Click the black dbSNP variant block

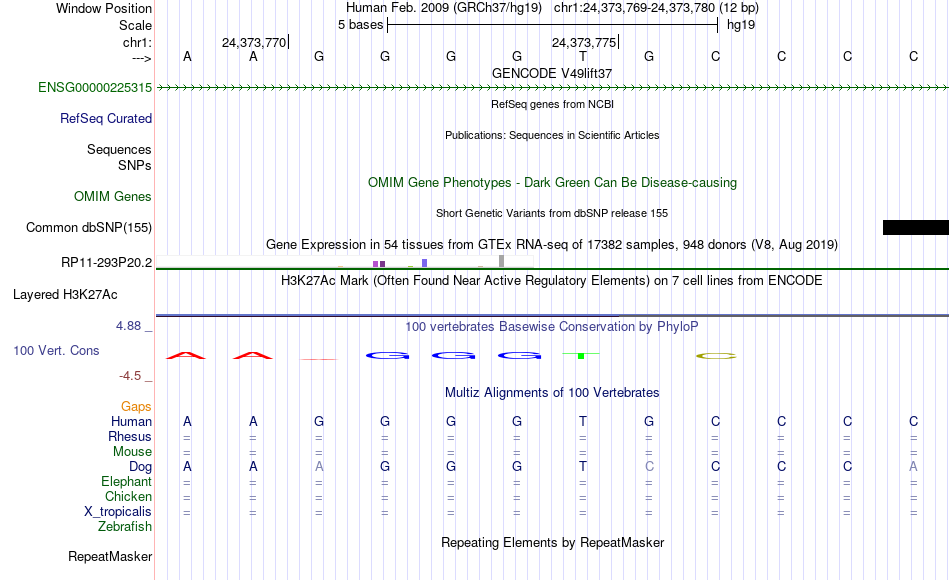click(915, 227)
